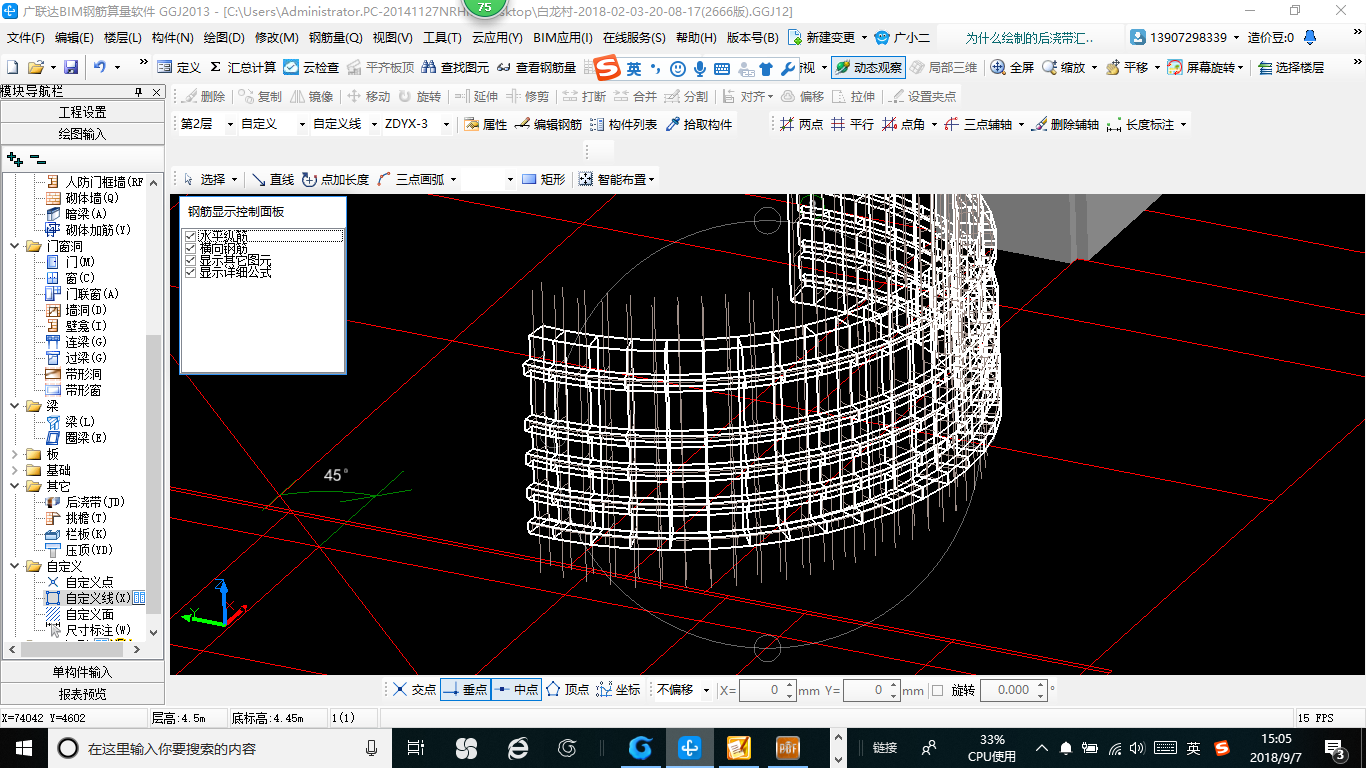Screen dimensions: 1366x768
Task: Click the 绘图输入 button
Action: click(82, 133)
